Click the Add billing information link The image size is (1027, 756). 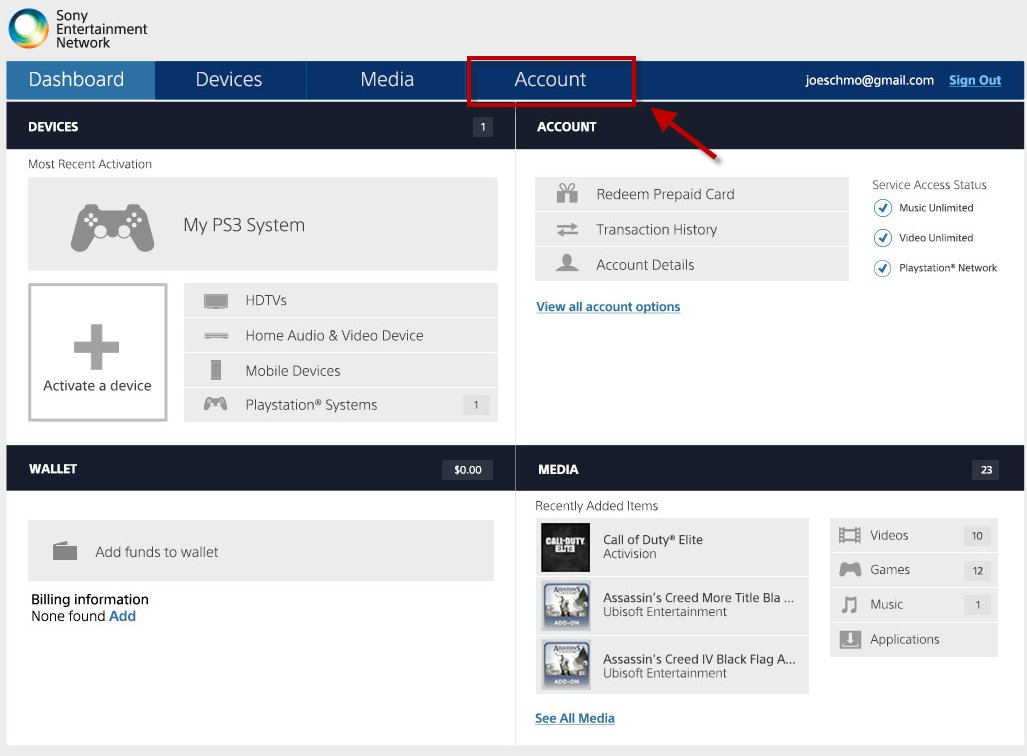[122, 616]
